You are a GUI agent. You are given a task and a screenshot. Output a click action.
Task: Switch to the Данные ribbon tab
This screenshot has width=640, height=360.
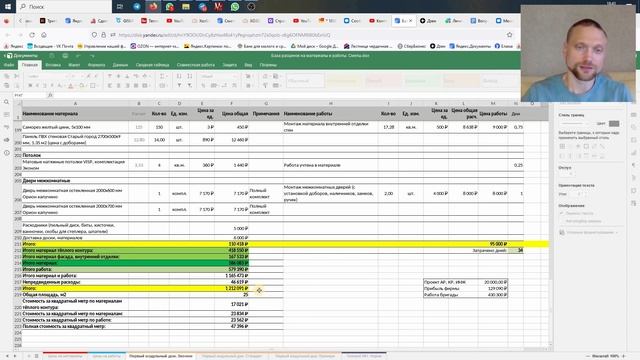tap(120, 65)
